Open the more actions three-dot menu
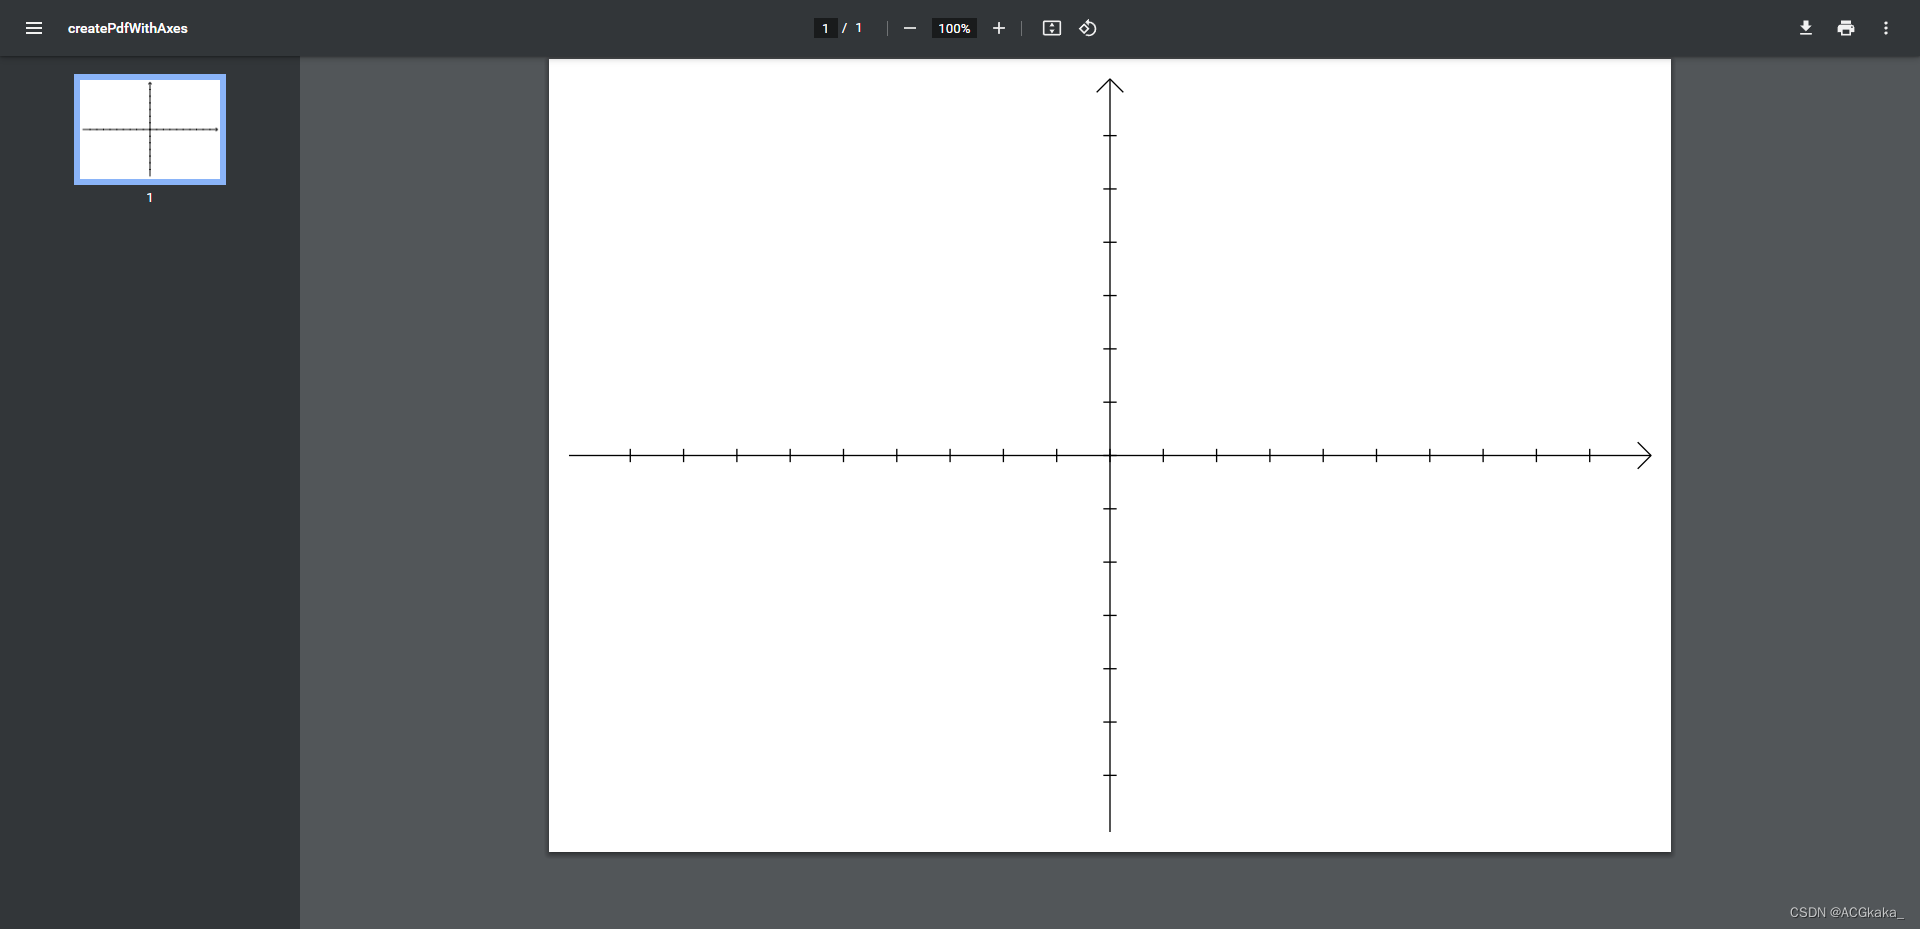1920x929 pixels. pos(1886,28)
